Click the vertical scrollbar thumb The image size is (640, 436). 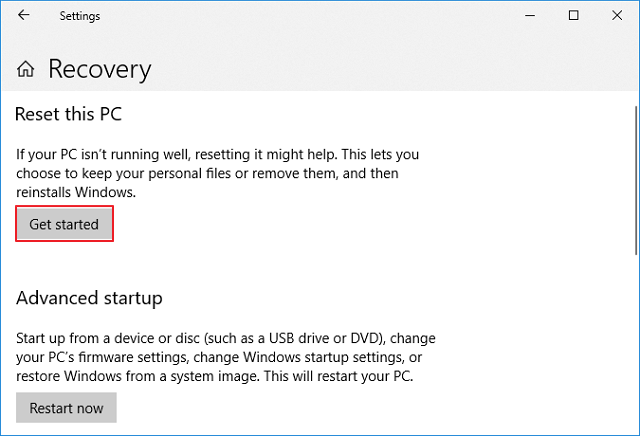pyautogui.click(x=636, y=180)
